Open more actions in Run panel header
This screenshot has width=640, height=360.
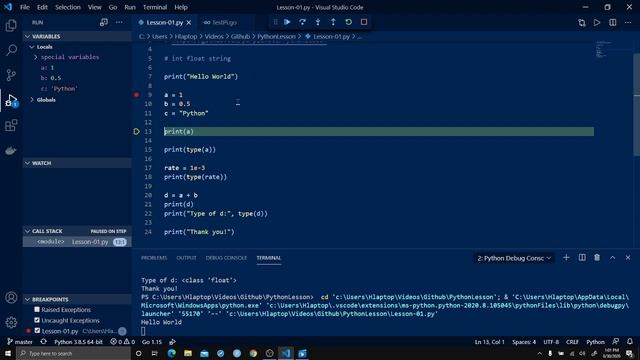[119, 22]
